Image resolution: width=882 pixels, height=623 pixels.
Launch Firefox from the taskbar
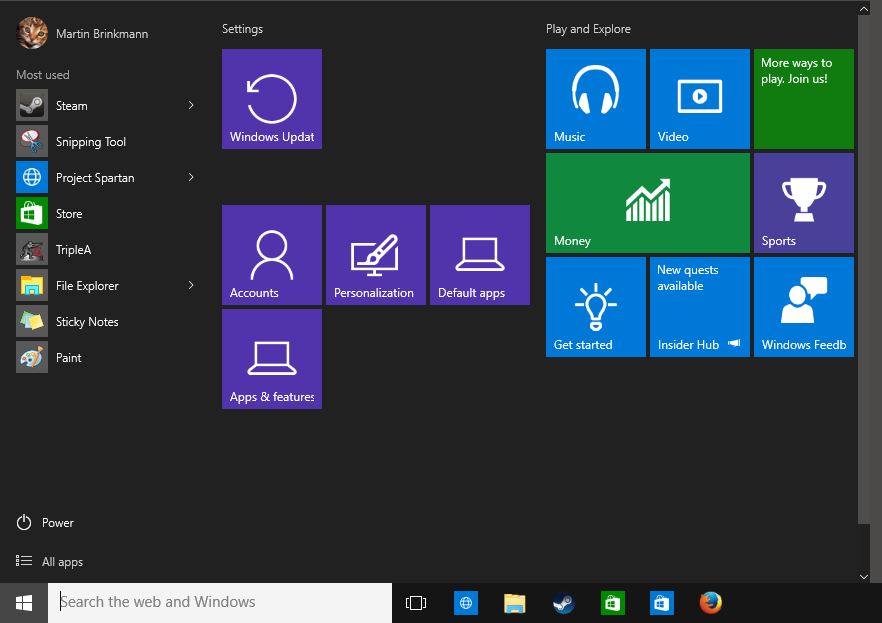coord(710,603)
